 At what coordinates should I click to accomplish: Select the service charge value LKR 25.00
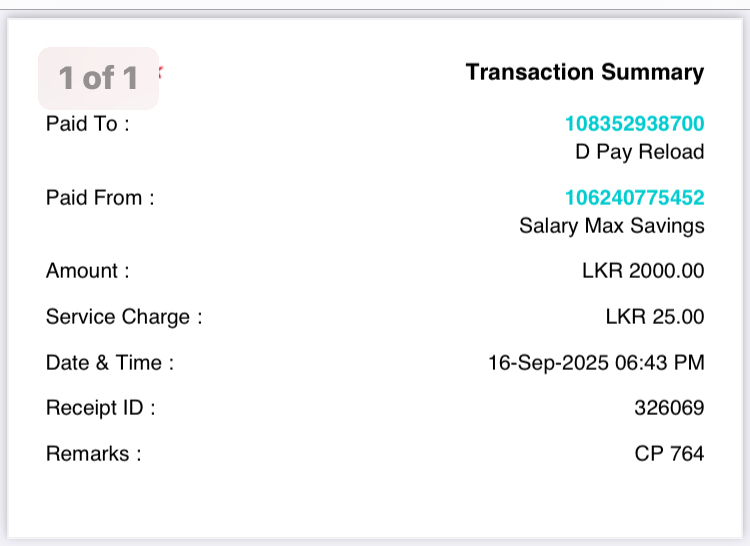tap(655, 317)
